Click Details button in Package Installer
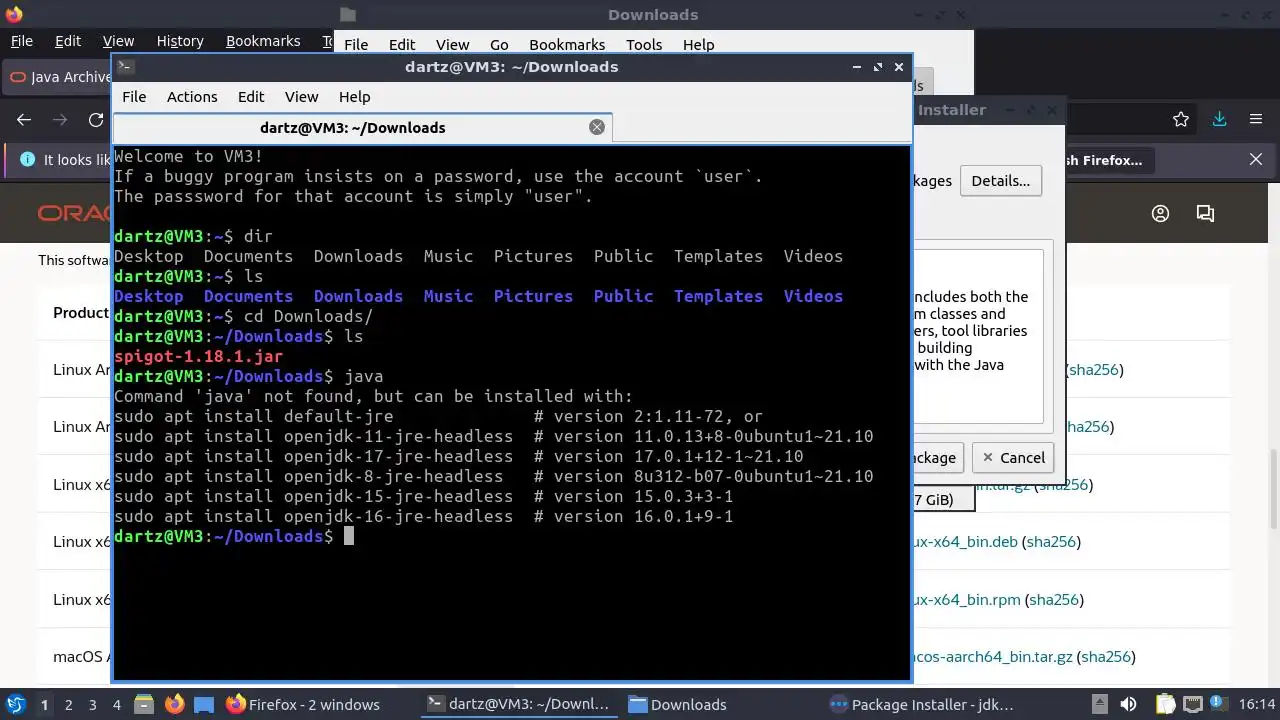Viewport: 1280px width, 720px height. 1000,181
